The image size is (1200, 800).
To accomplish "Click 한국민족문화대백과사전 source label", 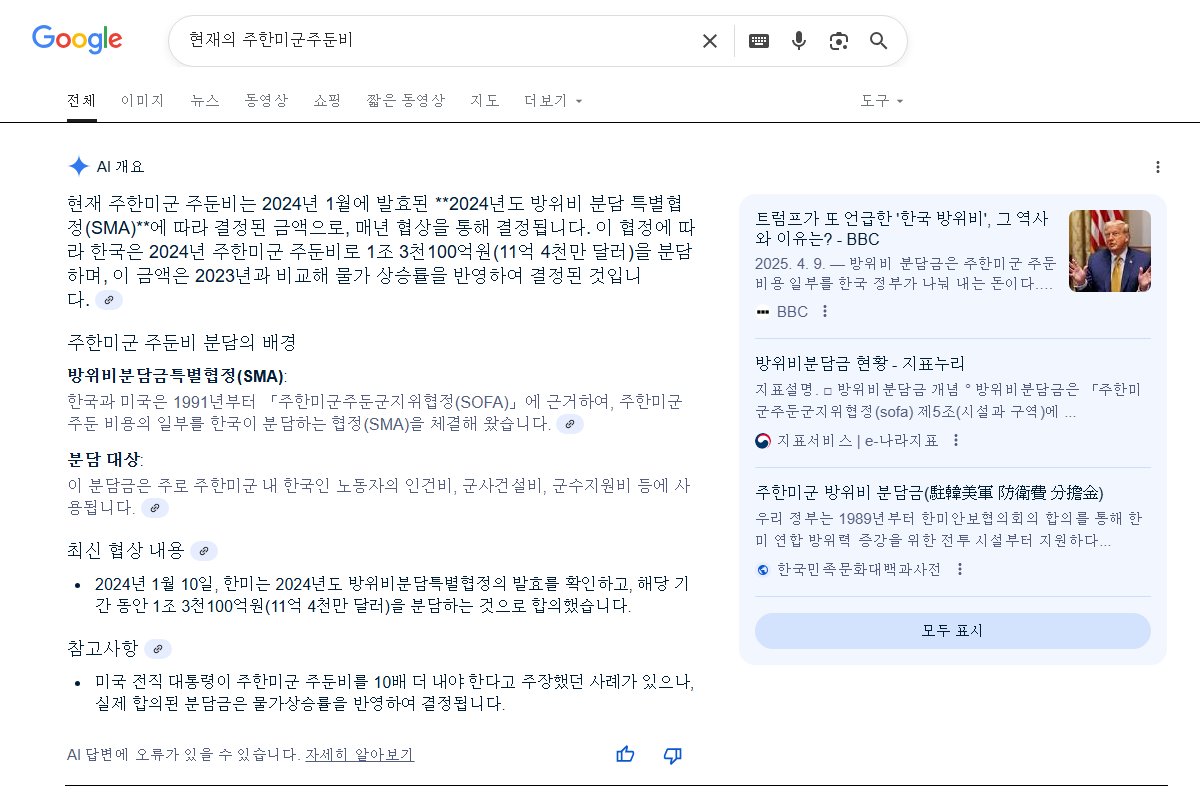I will coord(859,569).
